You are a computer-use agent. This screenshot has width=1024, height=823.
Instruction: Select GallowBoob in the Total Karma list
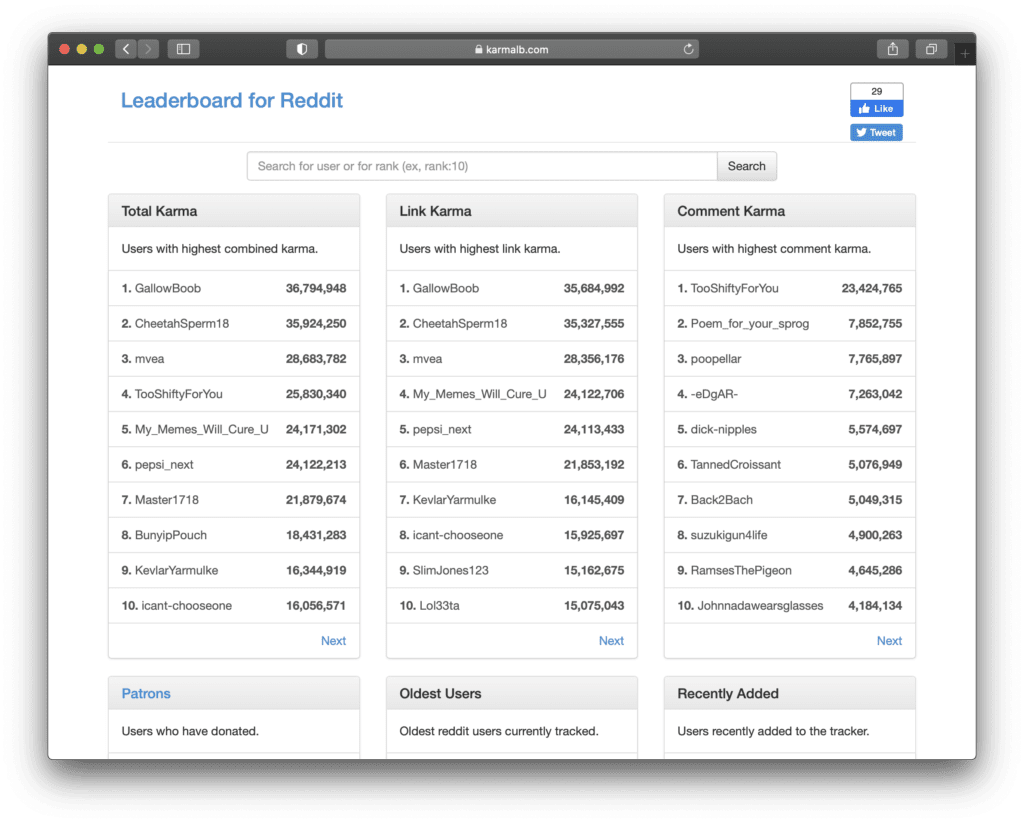pyautogui.click(x=168, y=288)
